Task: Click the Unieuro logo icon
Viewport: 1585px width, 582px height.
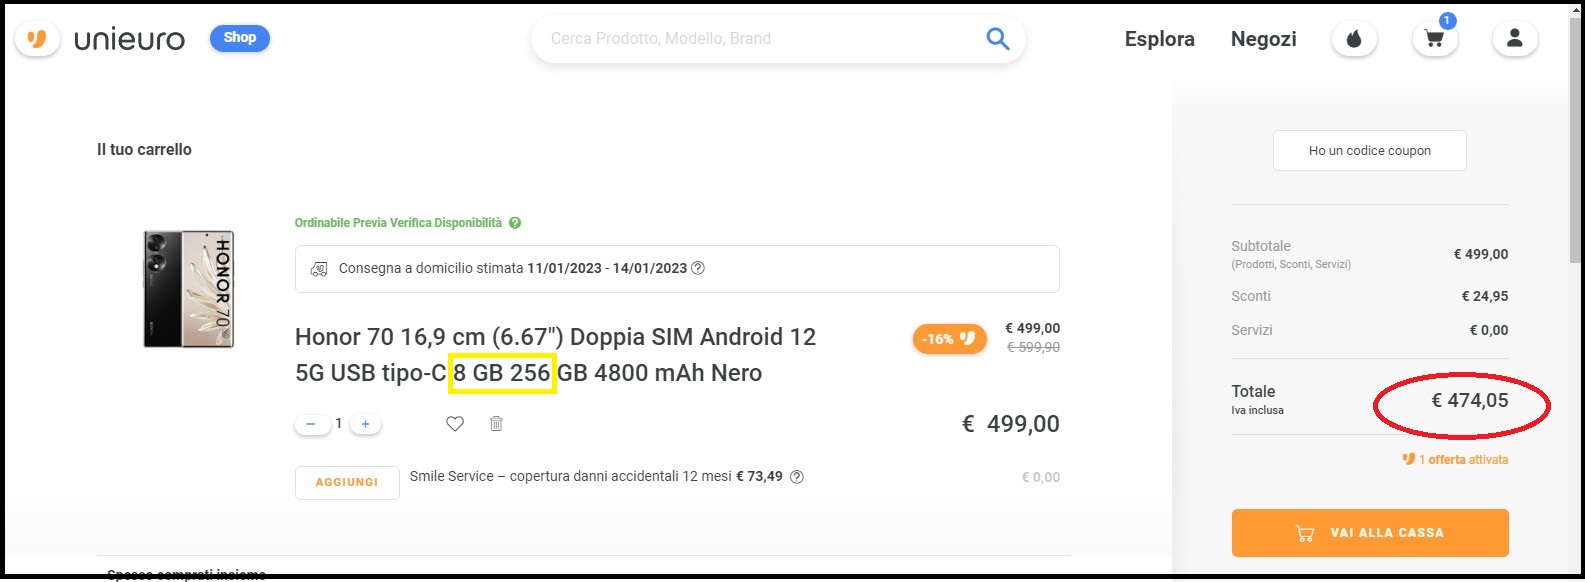Action: [37, 39]
